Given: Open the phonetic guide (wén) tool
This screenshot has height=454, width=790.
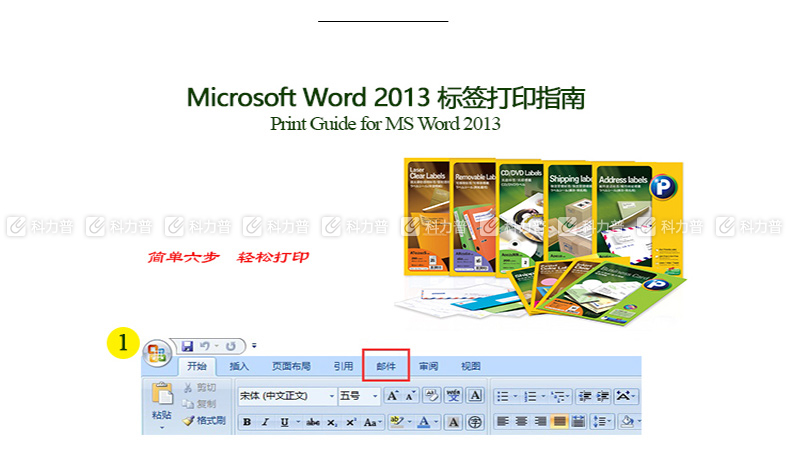Looking at the screenshot, I should (x=453, y=396).
